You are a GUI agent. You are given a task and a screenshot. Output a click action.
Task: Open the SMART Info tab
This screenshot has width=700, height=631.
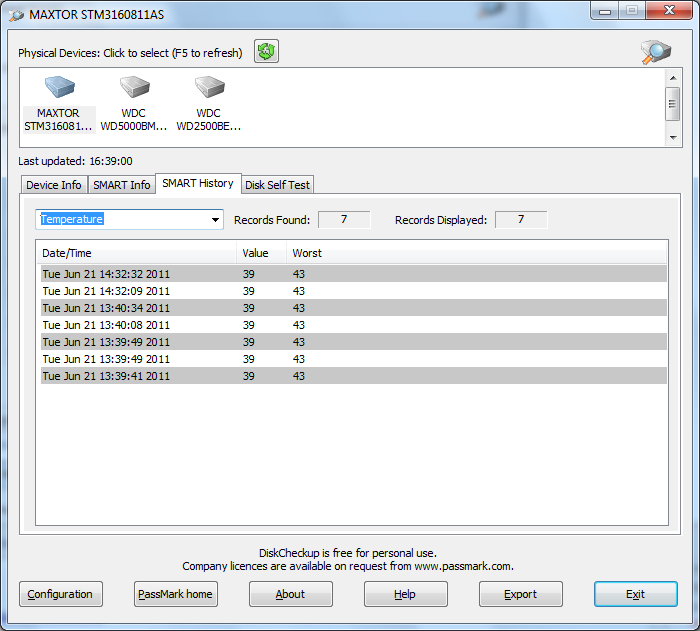(121, 185)
